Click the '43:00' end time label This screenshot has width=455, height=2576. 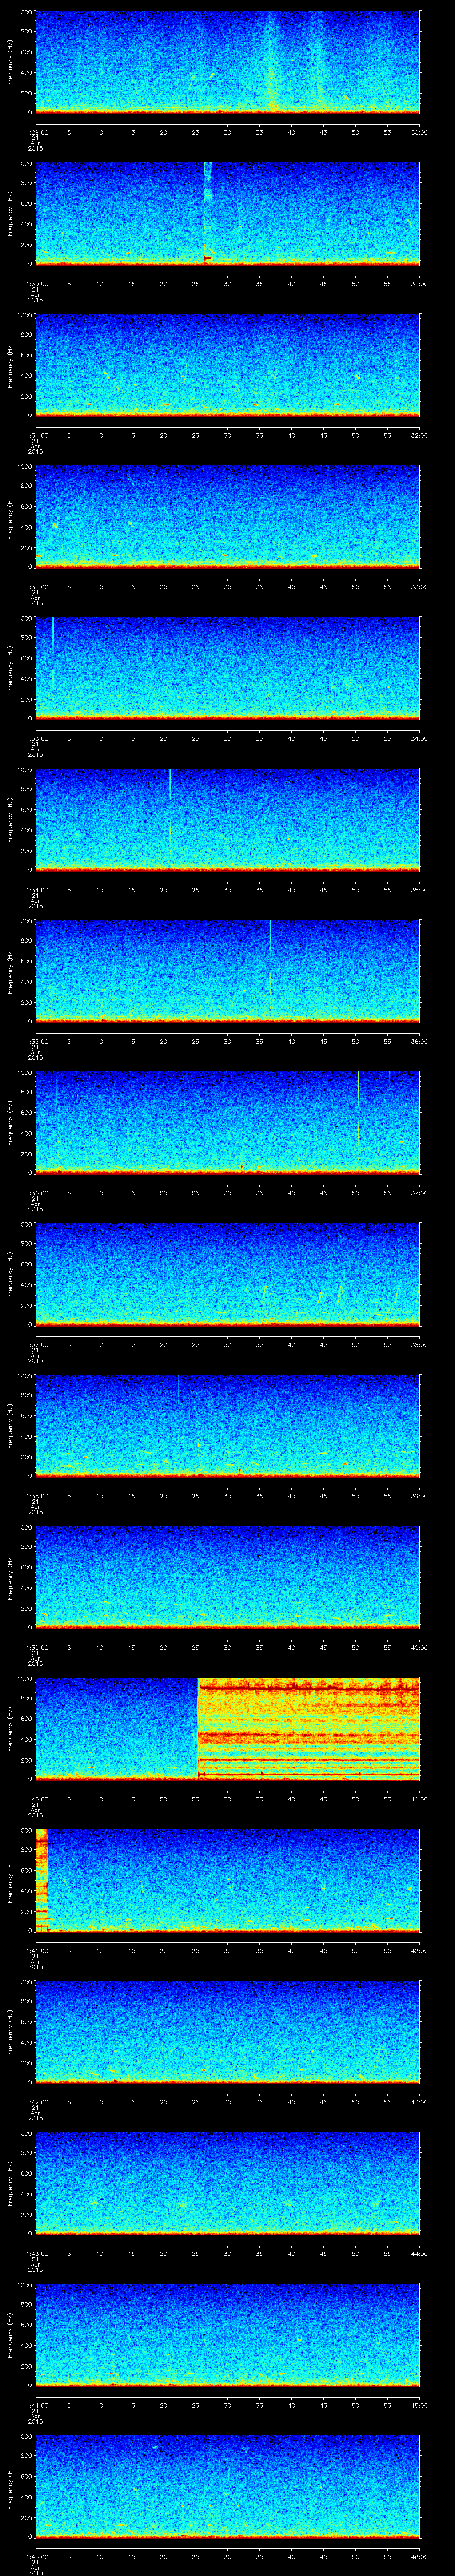[x=419, y=2102]
